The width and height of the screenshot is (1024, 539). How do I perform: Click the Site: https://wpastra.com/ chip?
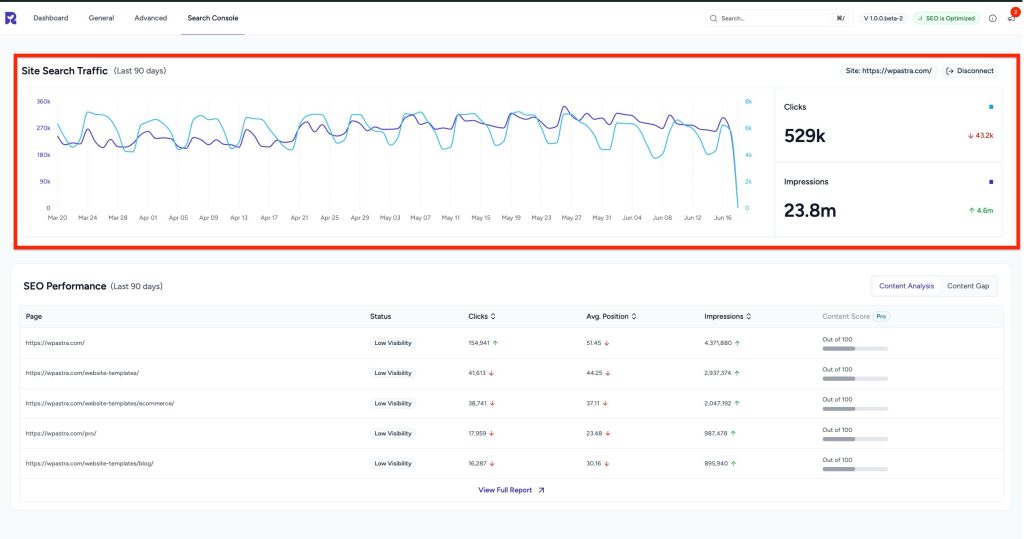[x=888, y=71]
